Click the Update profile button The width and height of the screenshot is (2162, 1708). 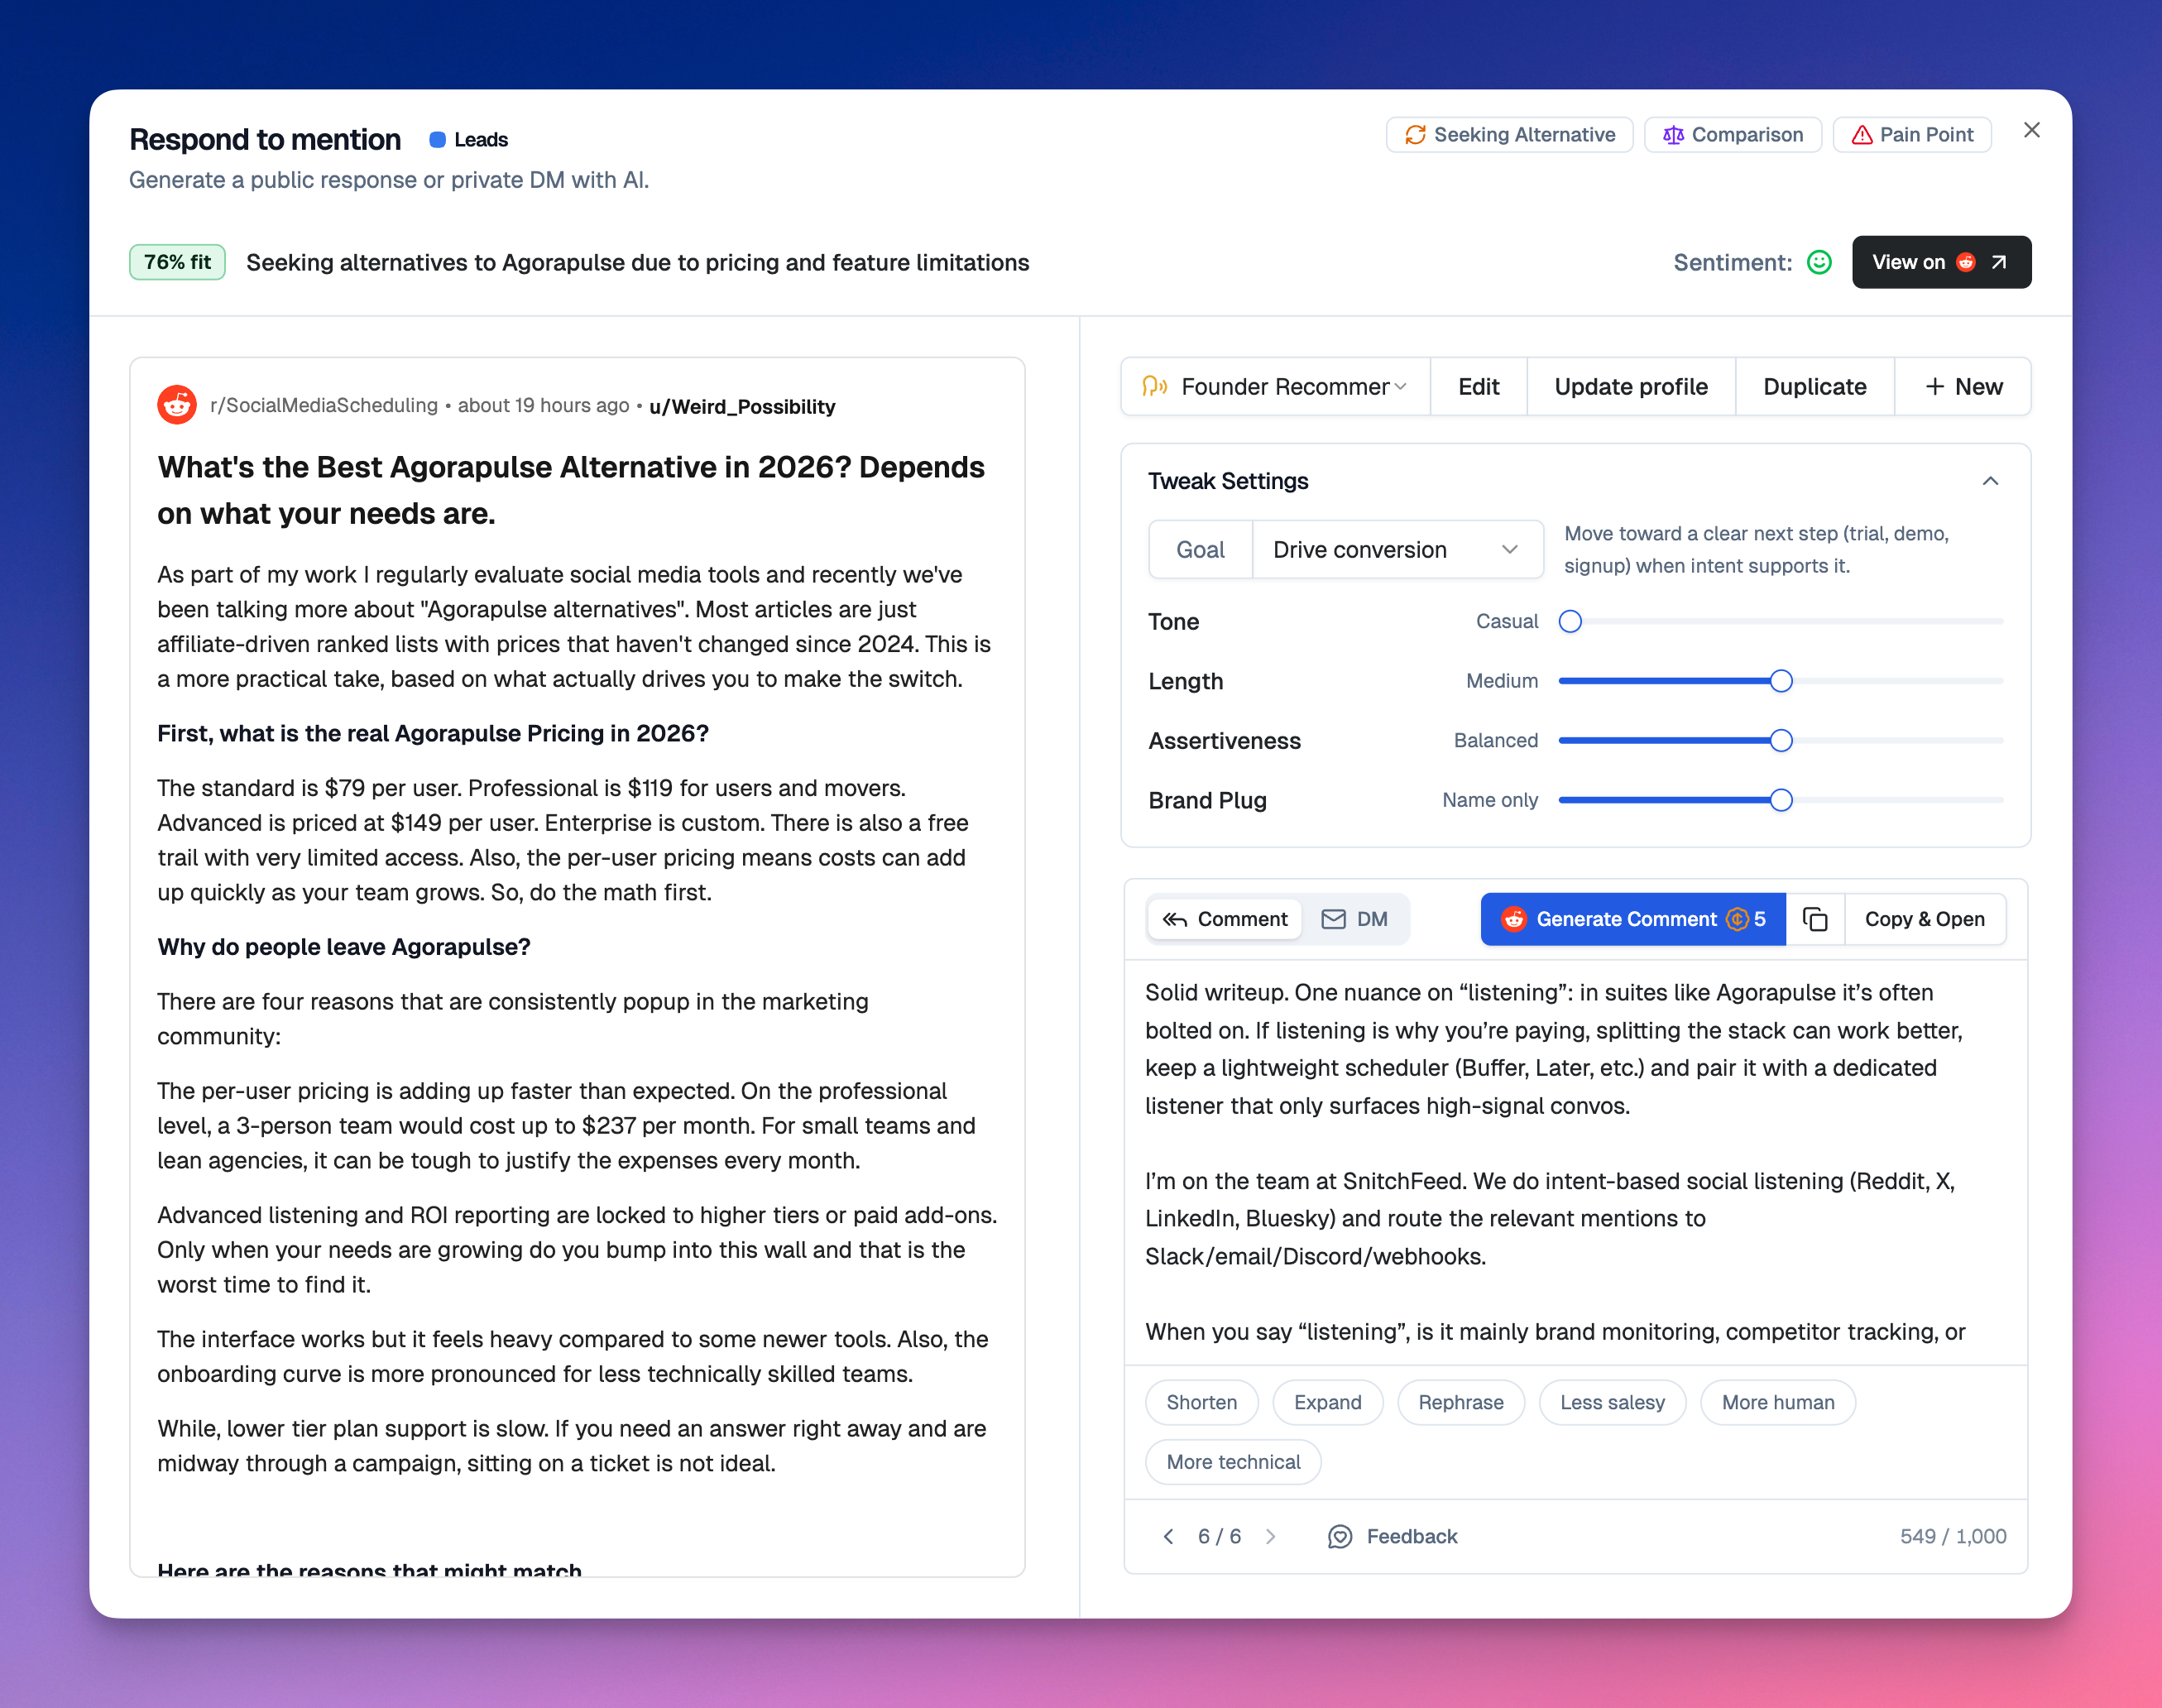click(1630, 386)
